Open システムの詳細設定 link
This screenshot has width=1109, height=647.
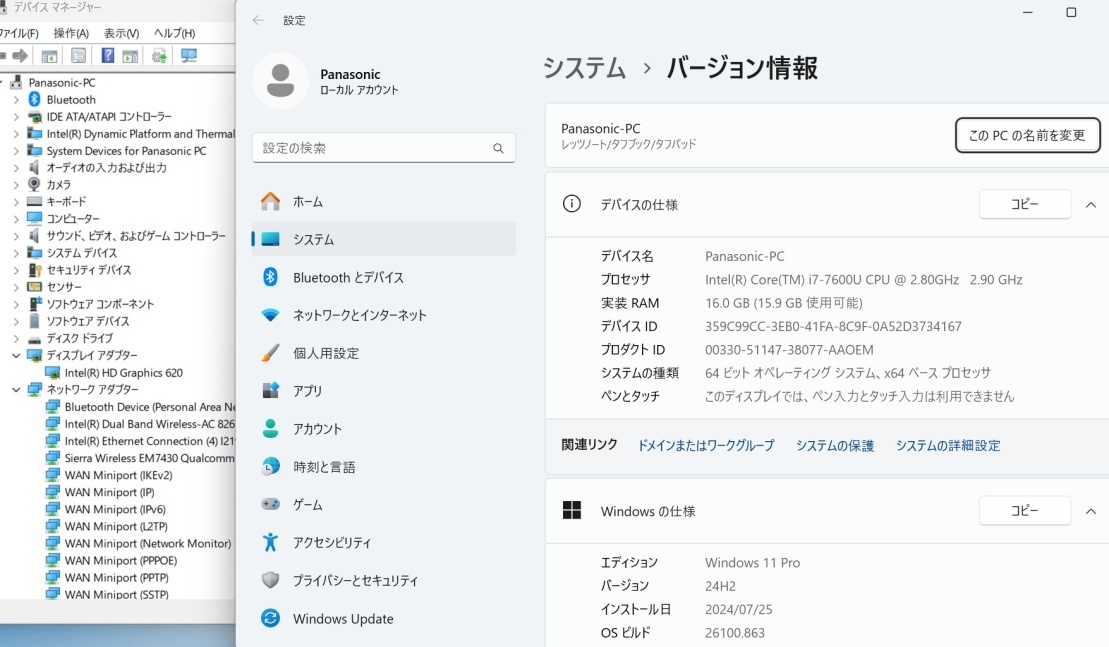948,445
